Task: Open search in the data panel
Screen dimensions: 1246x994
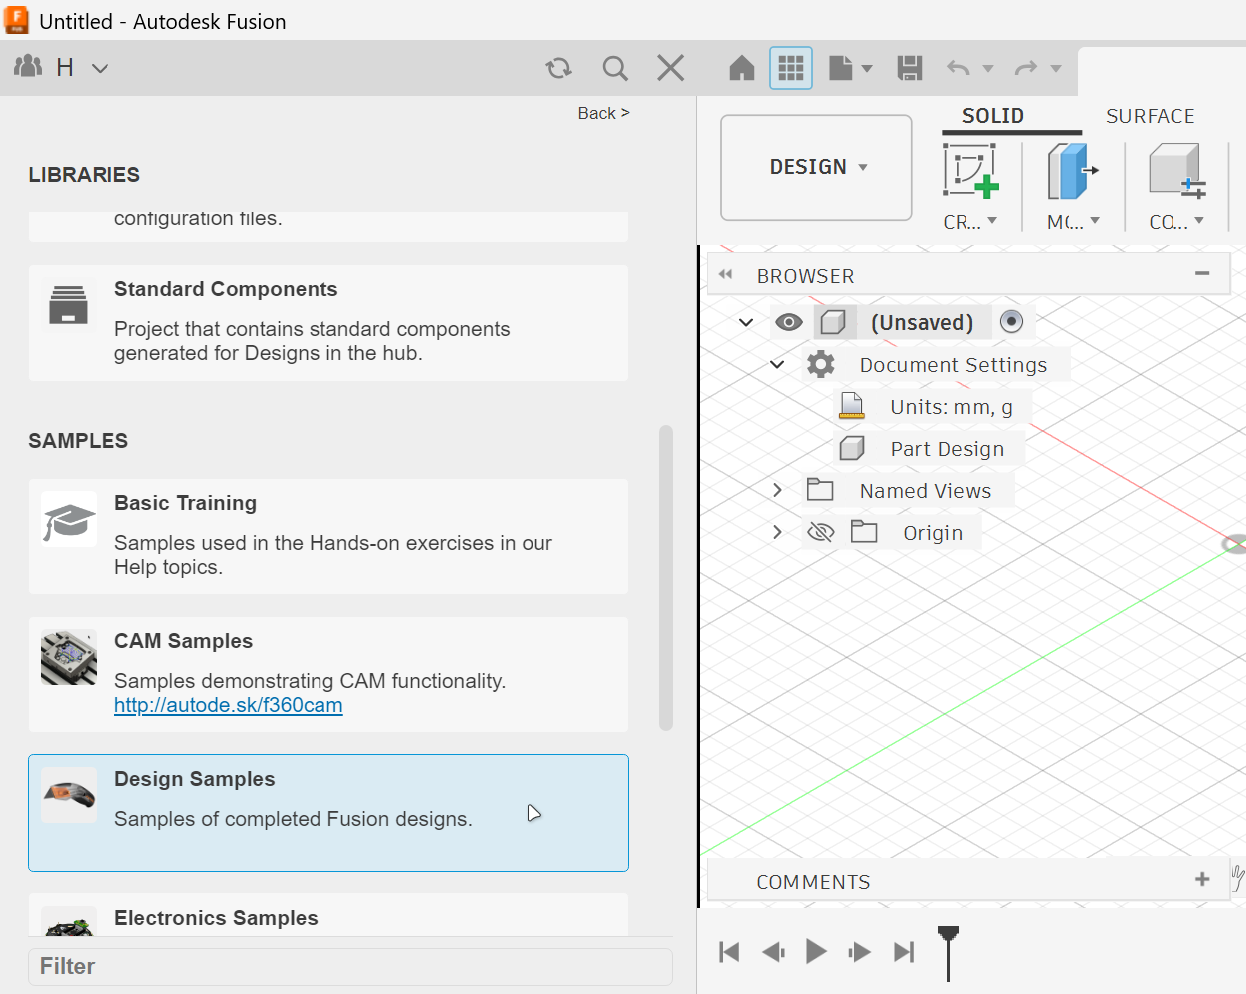Action: (x=615, y=68)
